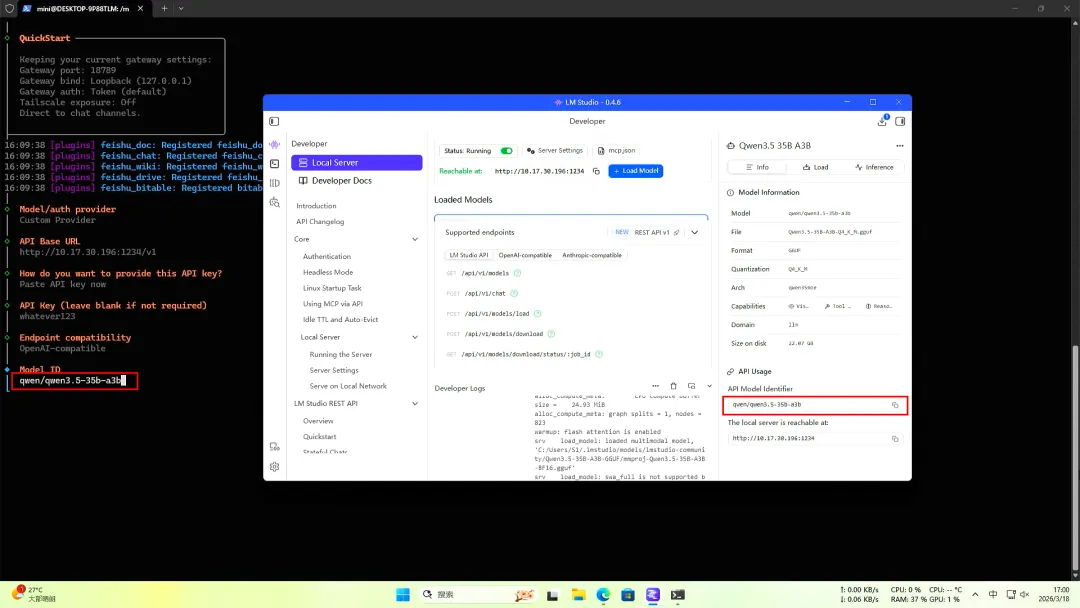The image size is (1080, 608).
Task: Collapse the Developer Logs chevron
Action: (709, 386)
